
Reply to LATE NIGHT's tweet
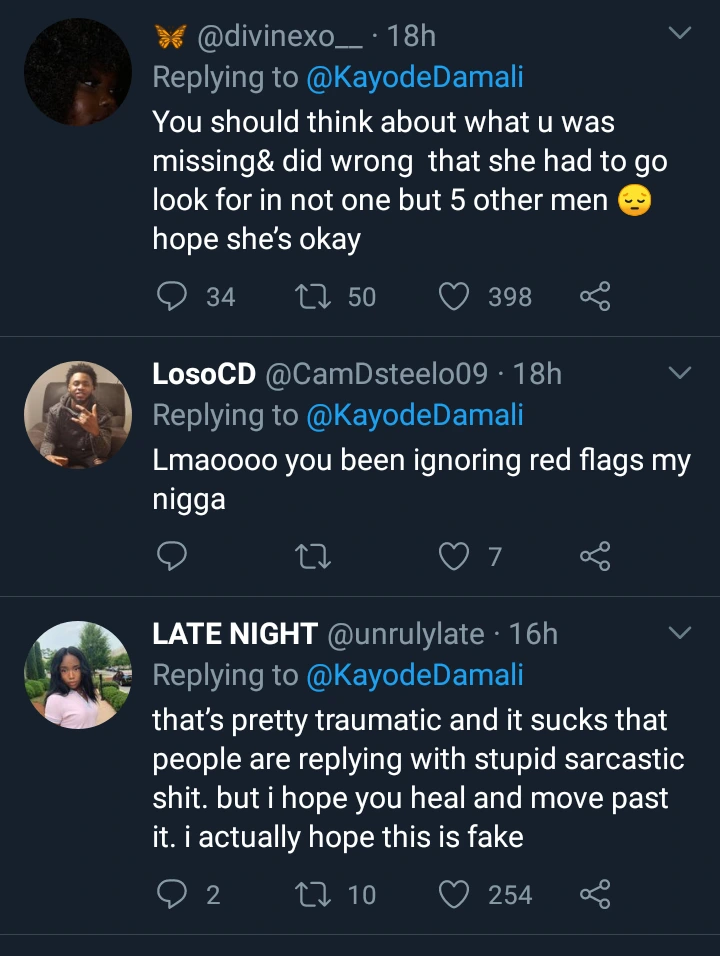(x=173, y=893)
